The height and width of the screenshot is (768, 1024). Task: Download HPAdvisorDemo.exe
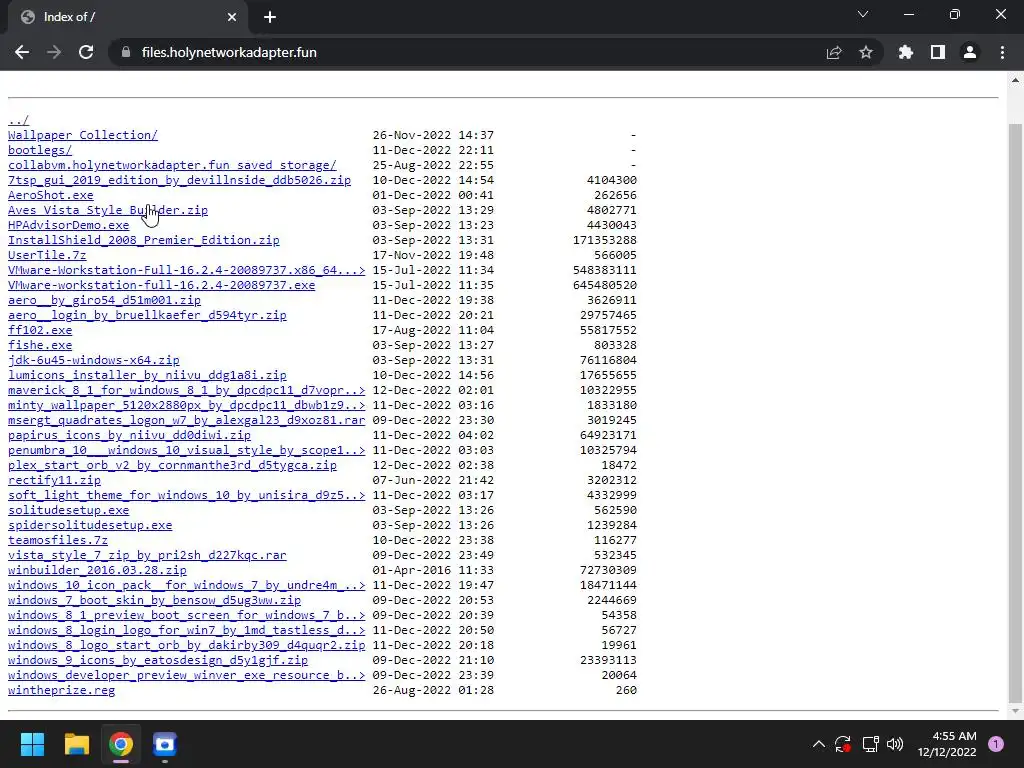click(69, 225)
